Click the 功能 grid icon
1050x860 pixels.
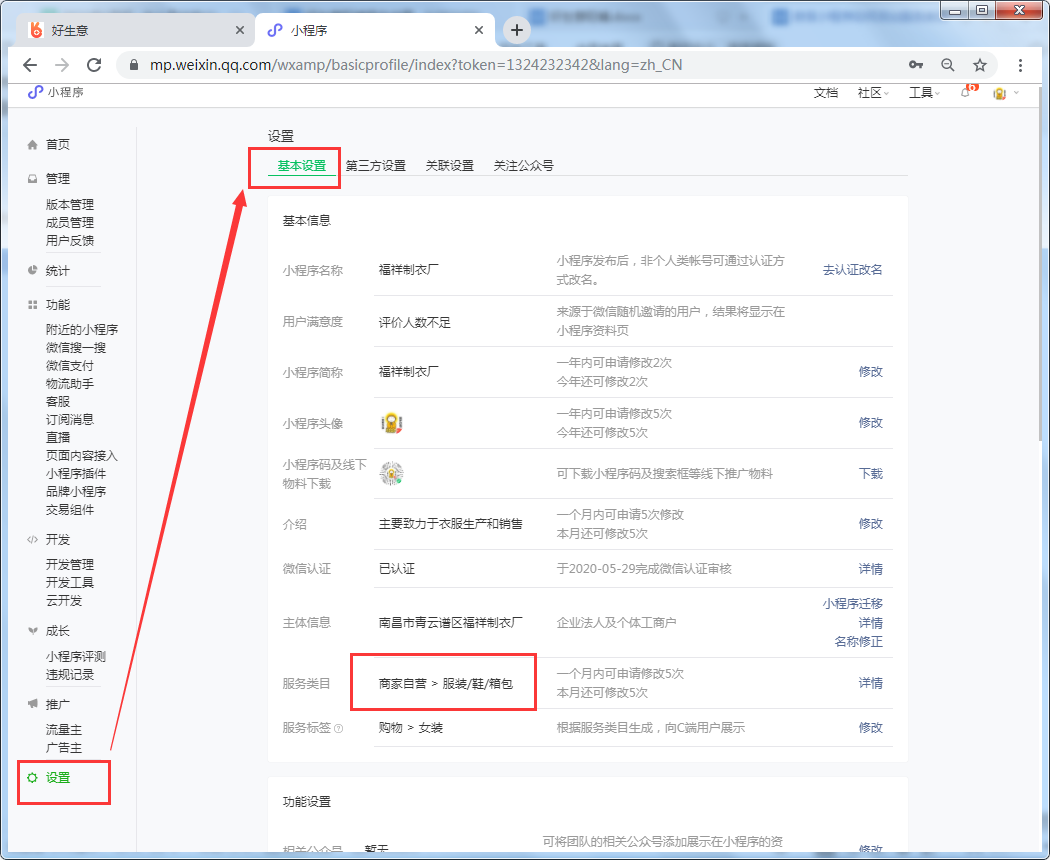pos(32,305)
